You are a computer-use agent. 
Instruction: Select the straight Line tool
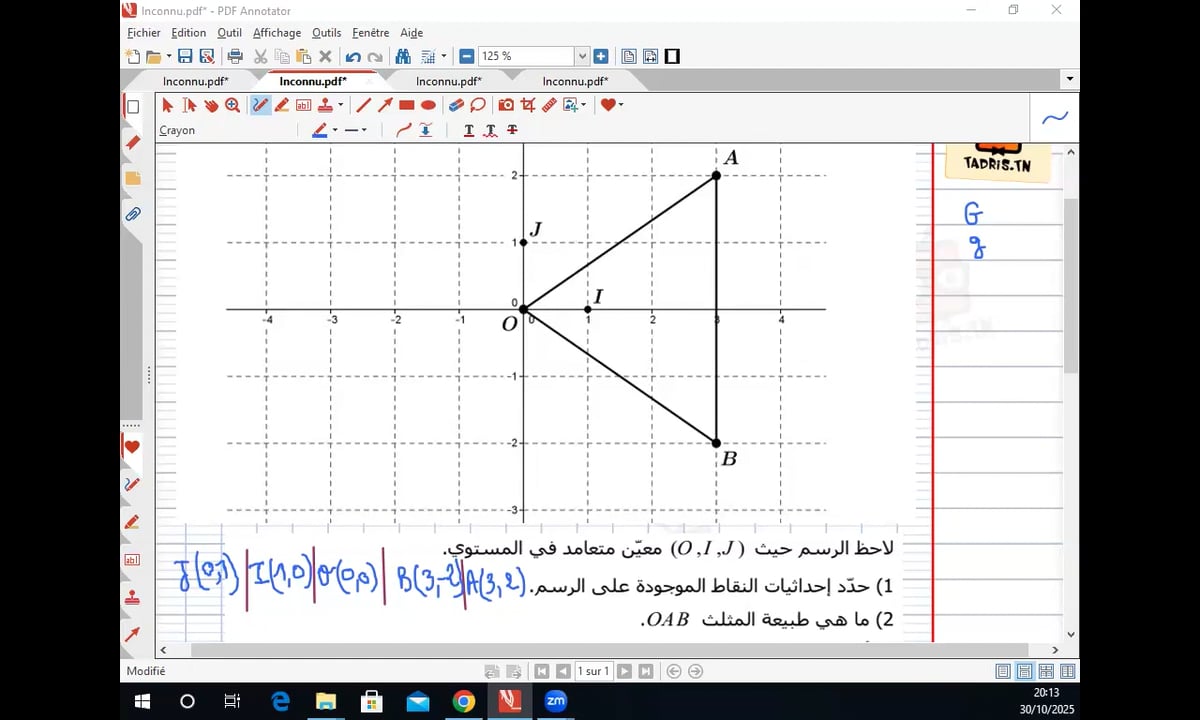coord(363,105)
